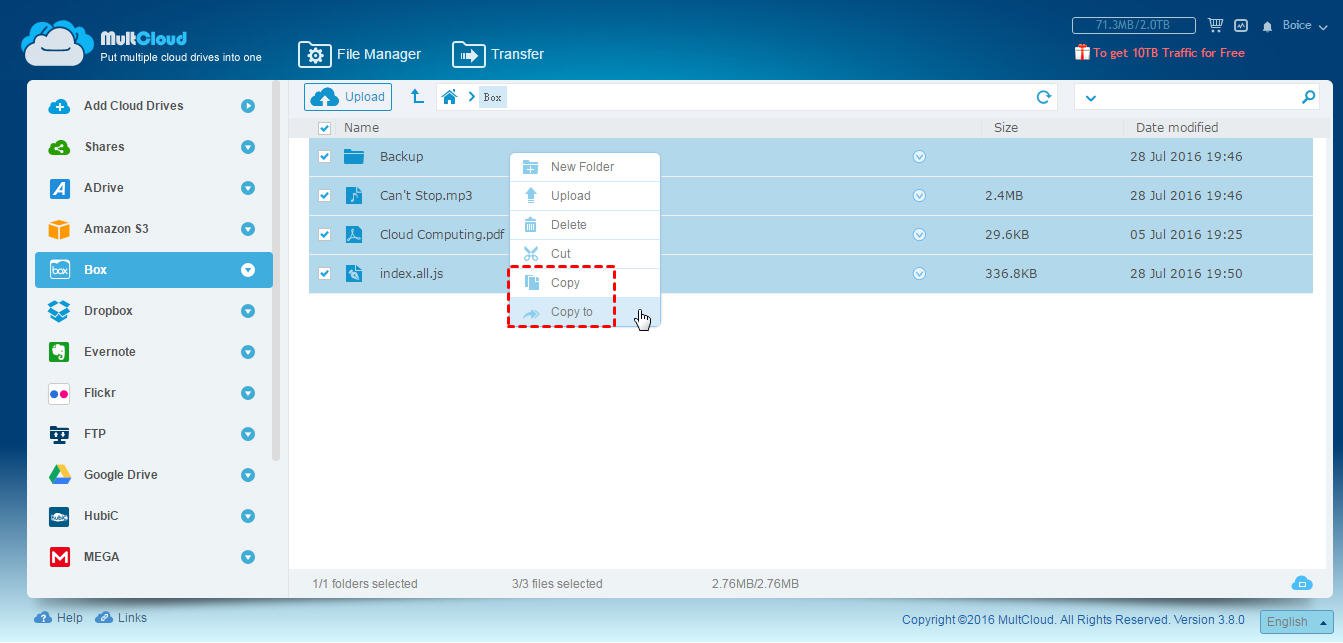Click the red gift box icon

pyautogui.click(x=1082, y=52)
